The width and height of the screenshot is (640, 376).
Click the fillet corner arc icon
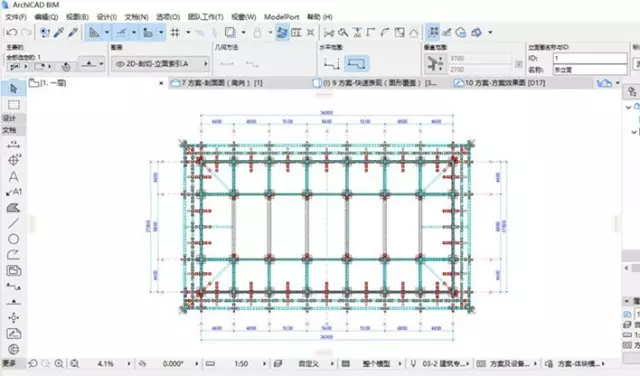click(x=385, y=33)
